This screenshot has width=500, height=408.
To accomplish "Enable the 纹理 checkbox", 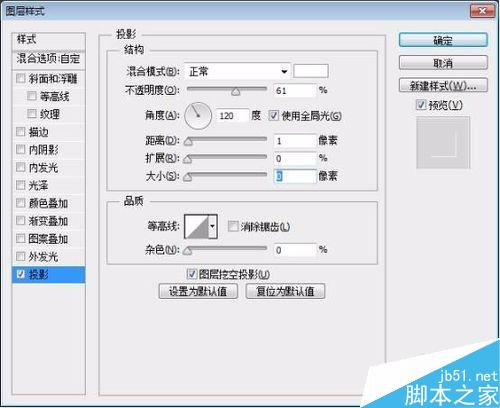I will [x=32, y=114].
